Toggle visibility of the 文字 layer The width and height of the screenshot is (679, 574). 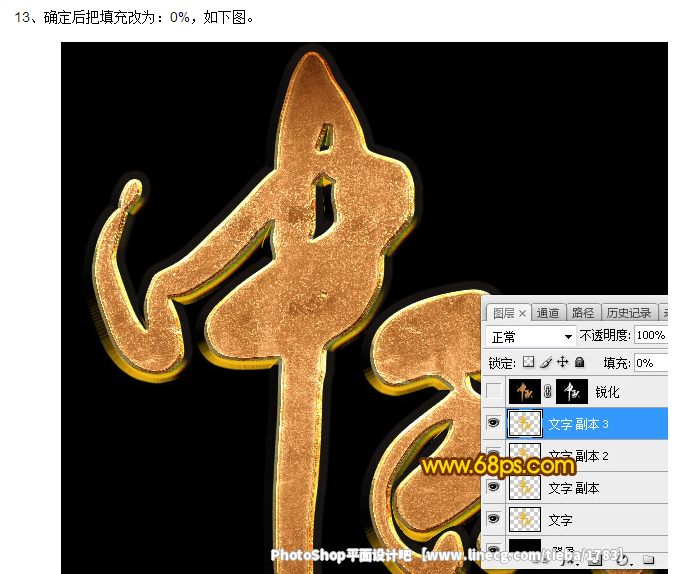(494, 520)
